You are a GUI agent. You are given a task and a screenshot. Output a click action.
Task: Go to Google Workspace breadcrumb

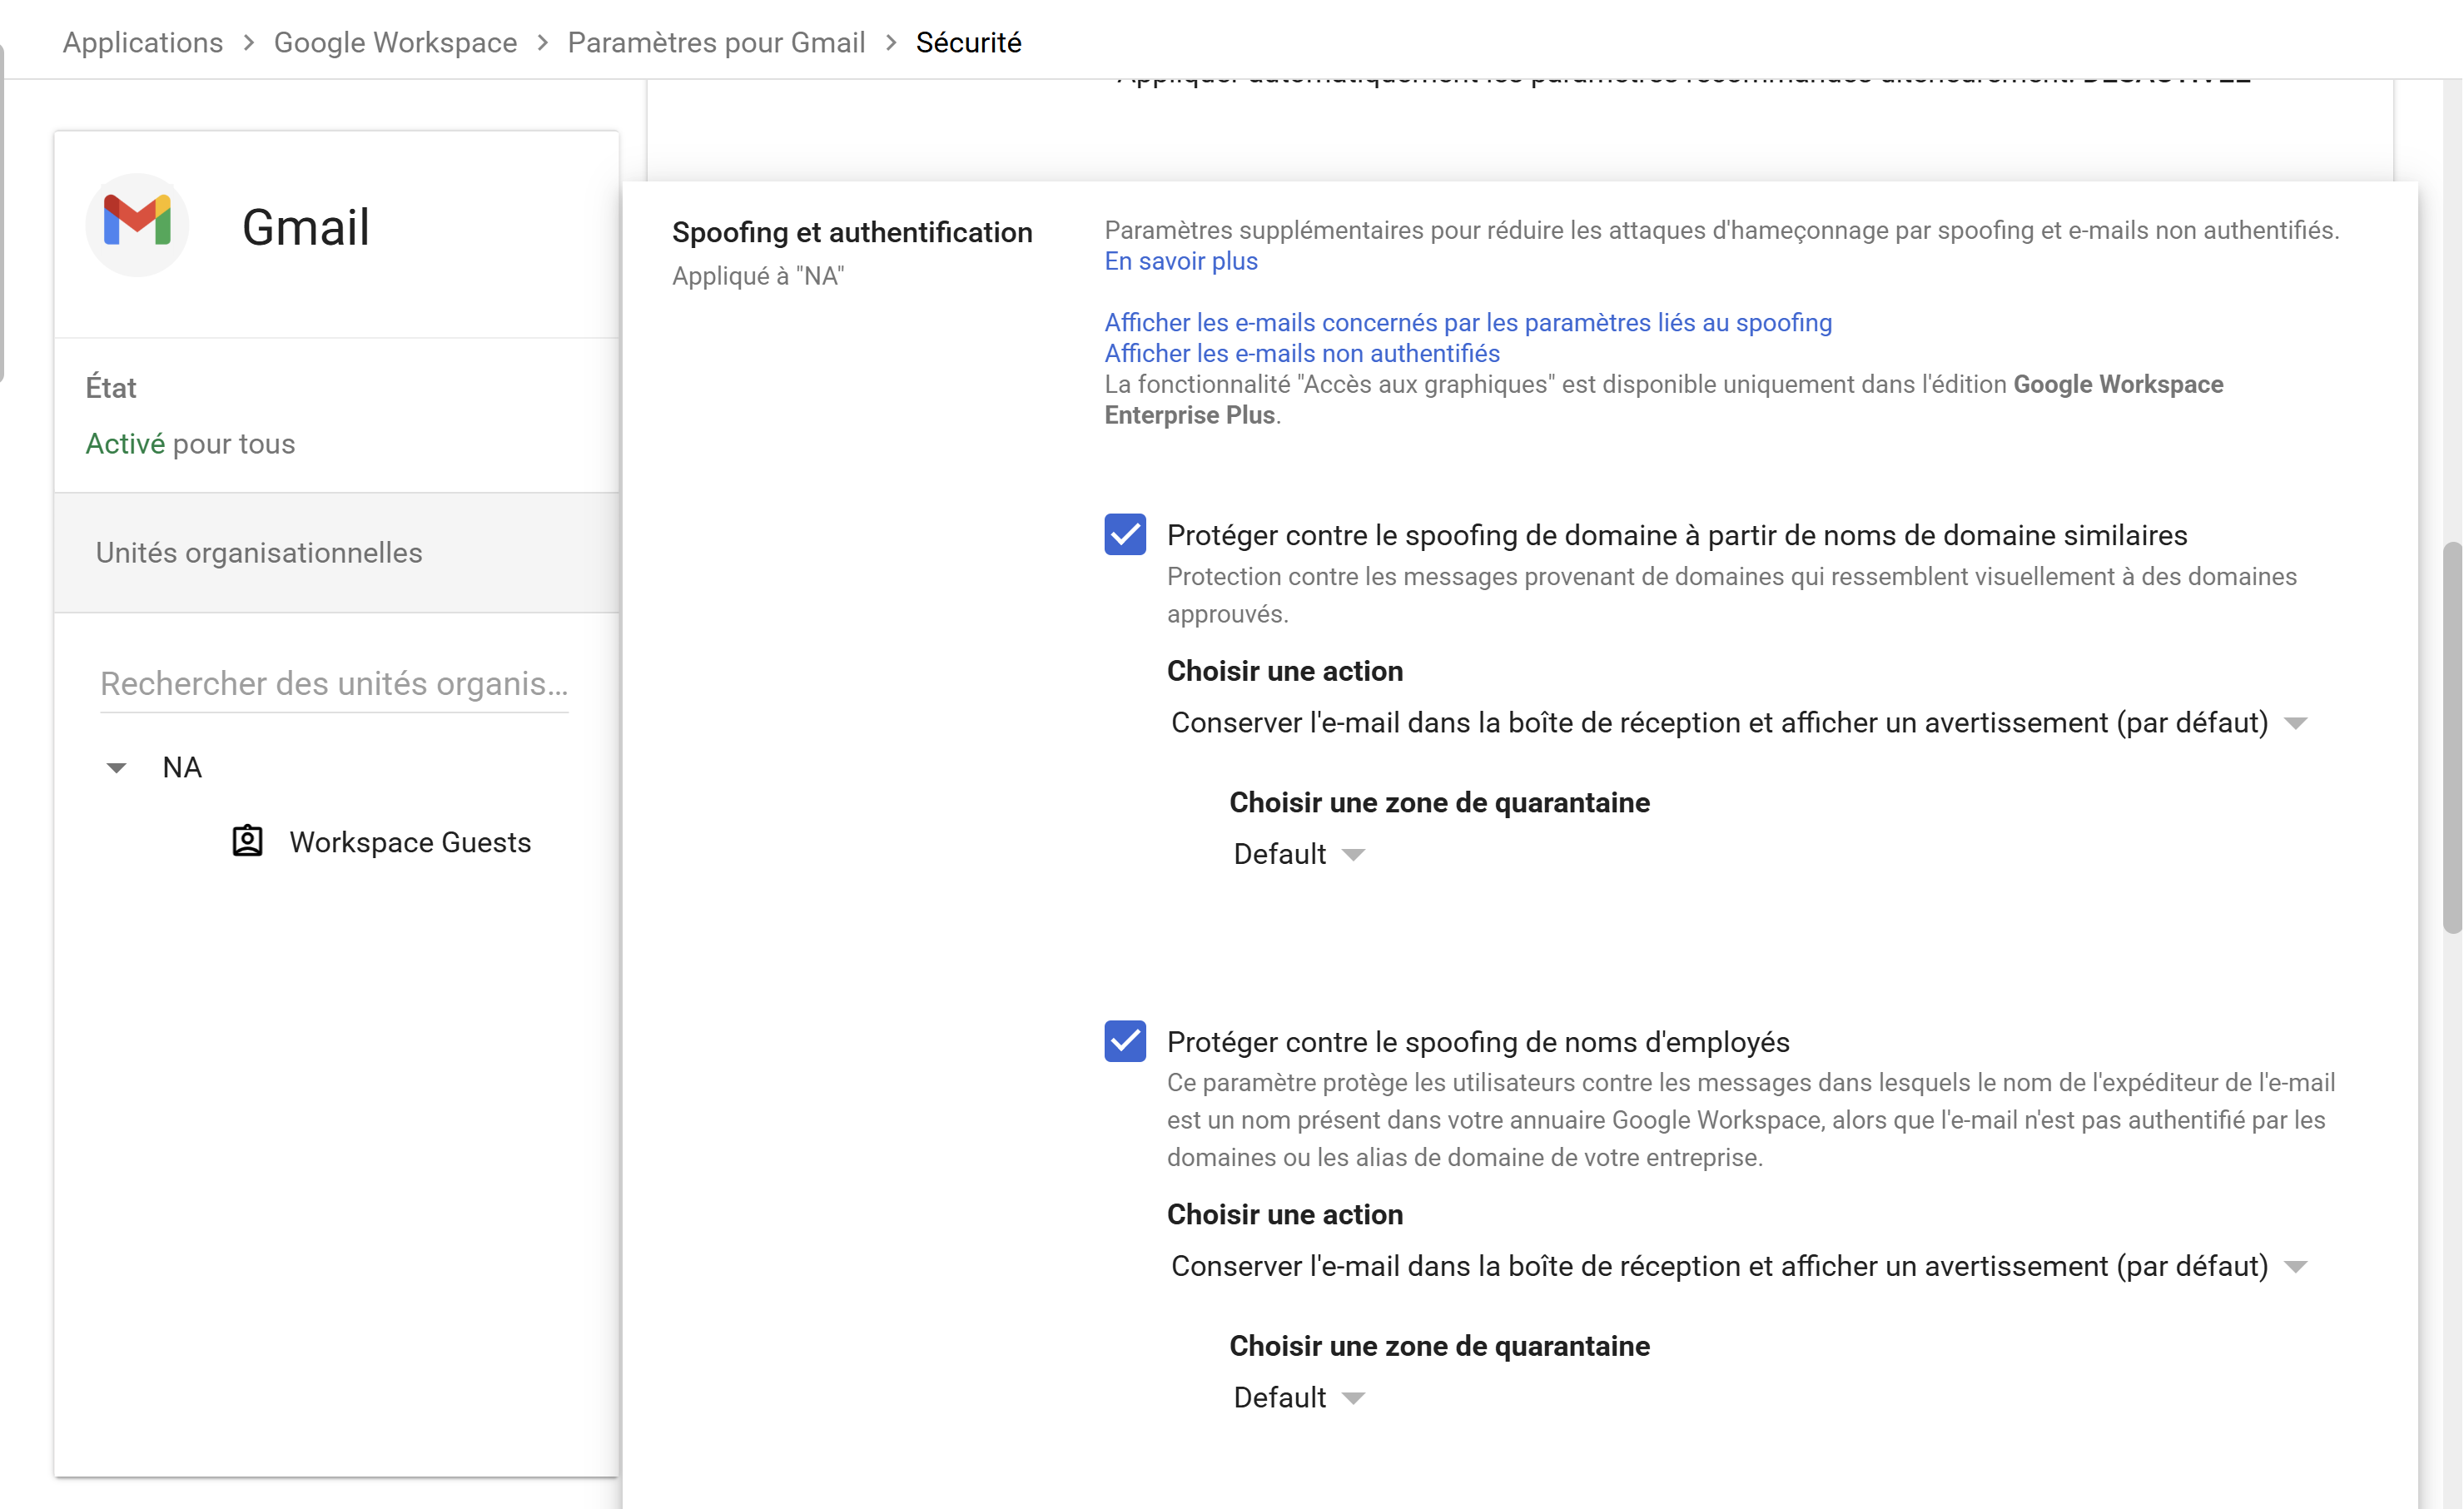(395, 43)
